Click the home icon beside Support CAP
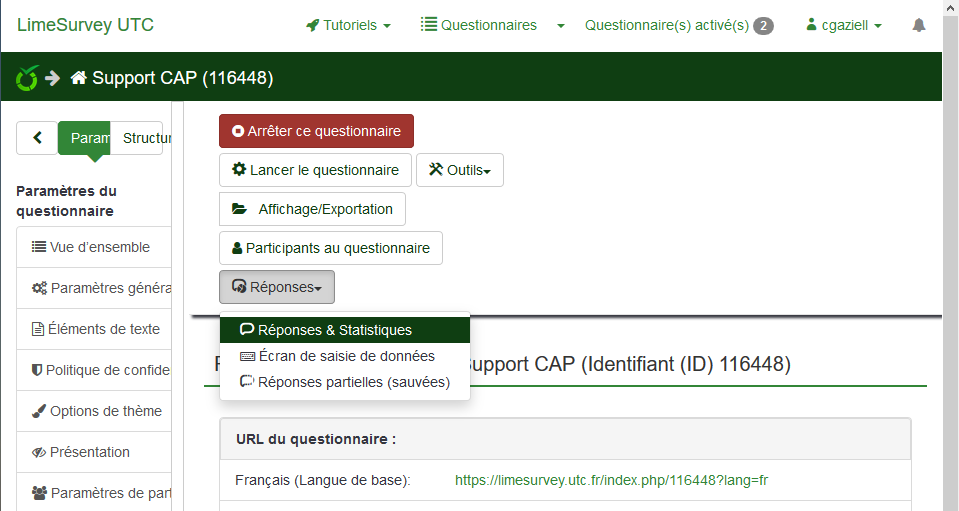The height and width of the screenshot is (511, 959). (78, 77)
